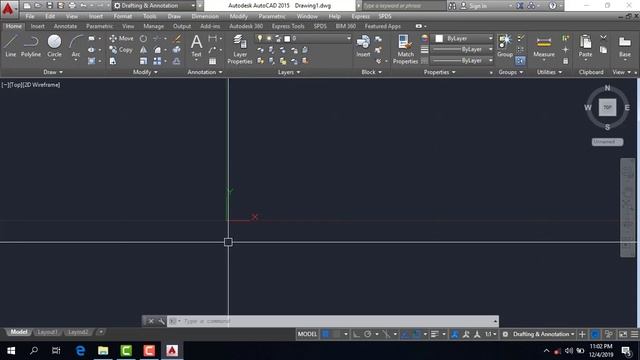Click the Unnamed UCS button under ViewCube
Viewport: 640px width, 360px height.
pos(607,142)
